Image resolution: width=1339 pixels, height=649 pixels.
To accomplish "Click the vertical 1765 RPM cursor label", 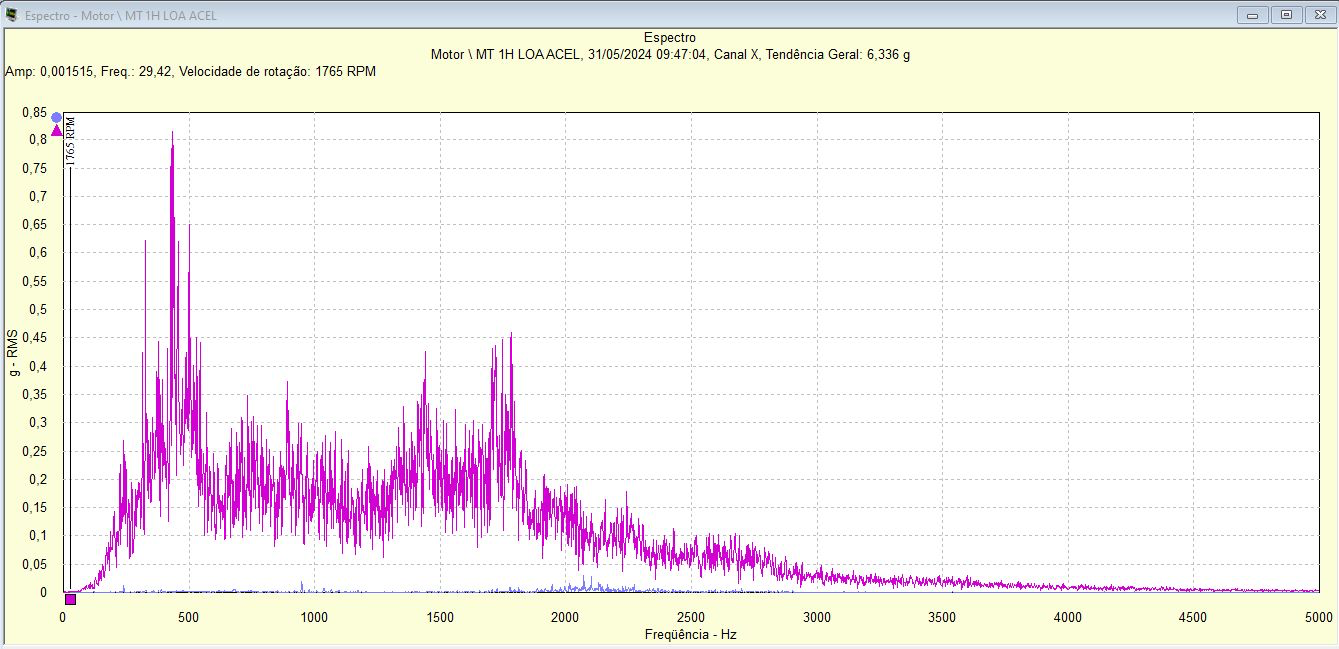I will pos(70,140).
